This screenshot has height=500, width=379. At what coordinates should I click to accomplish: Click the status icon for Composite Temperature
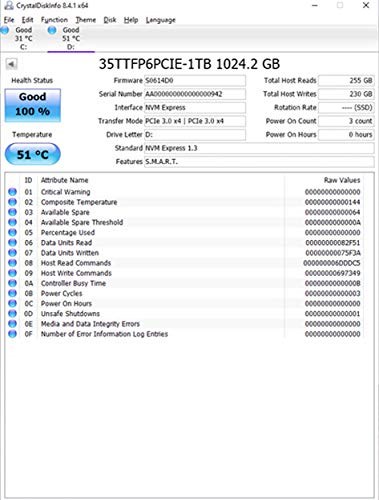coord(12,202)
